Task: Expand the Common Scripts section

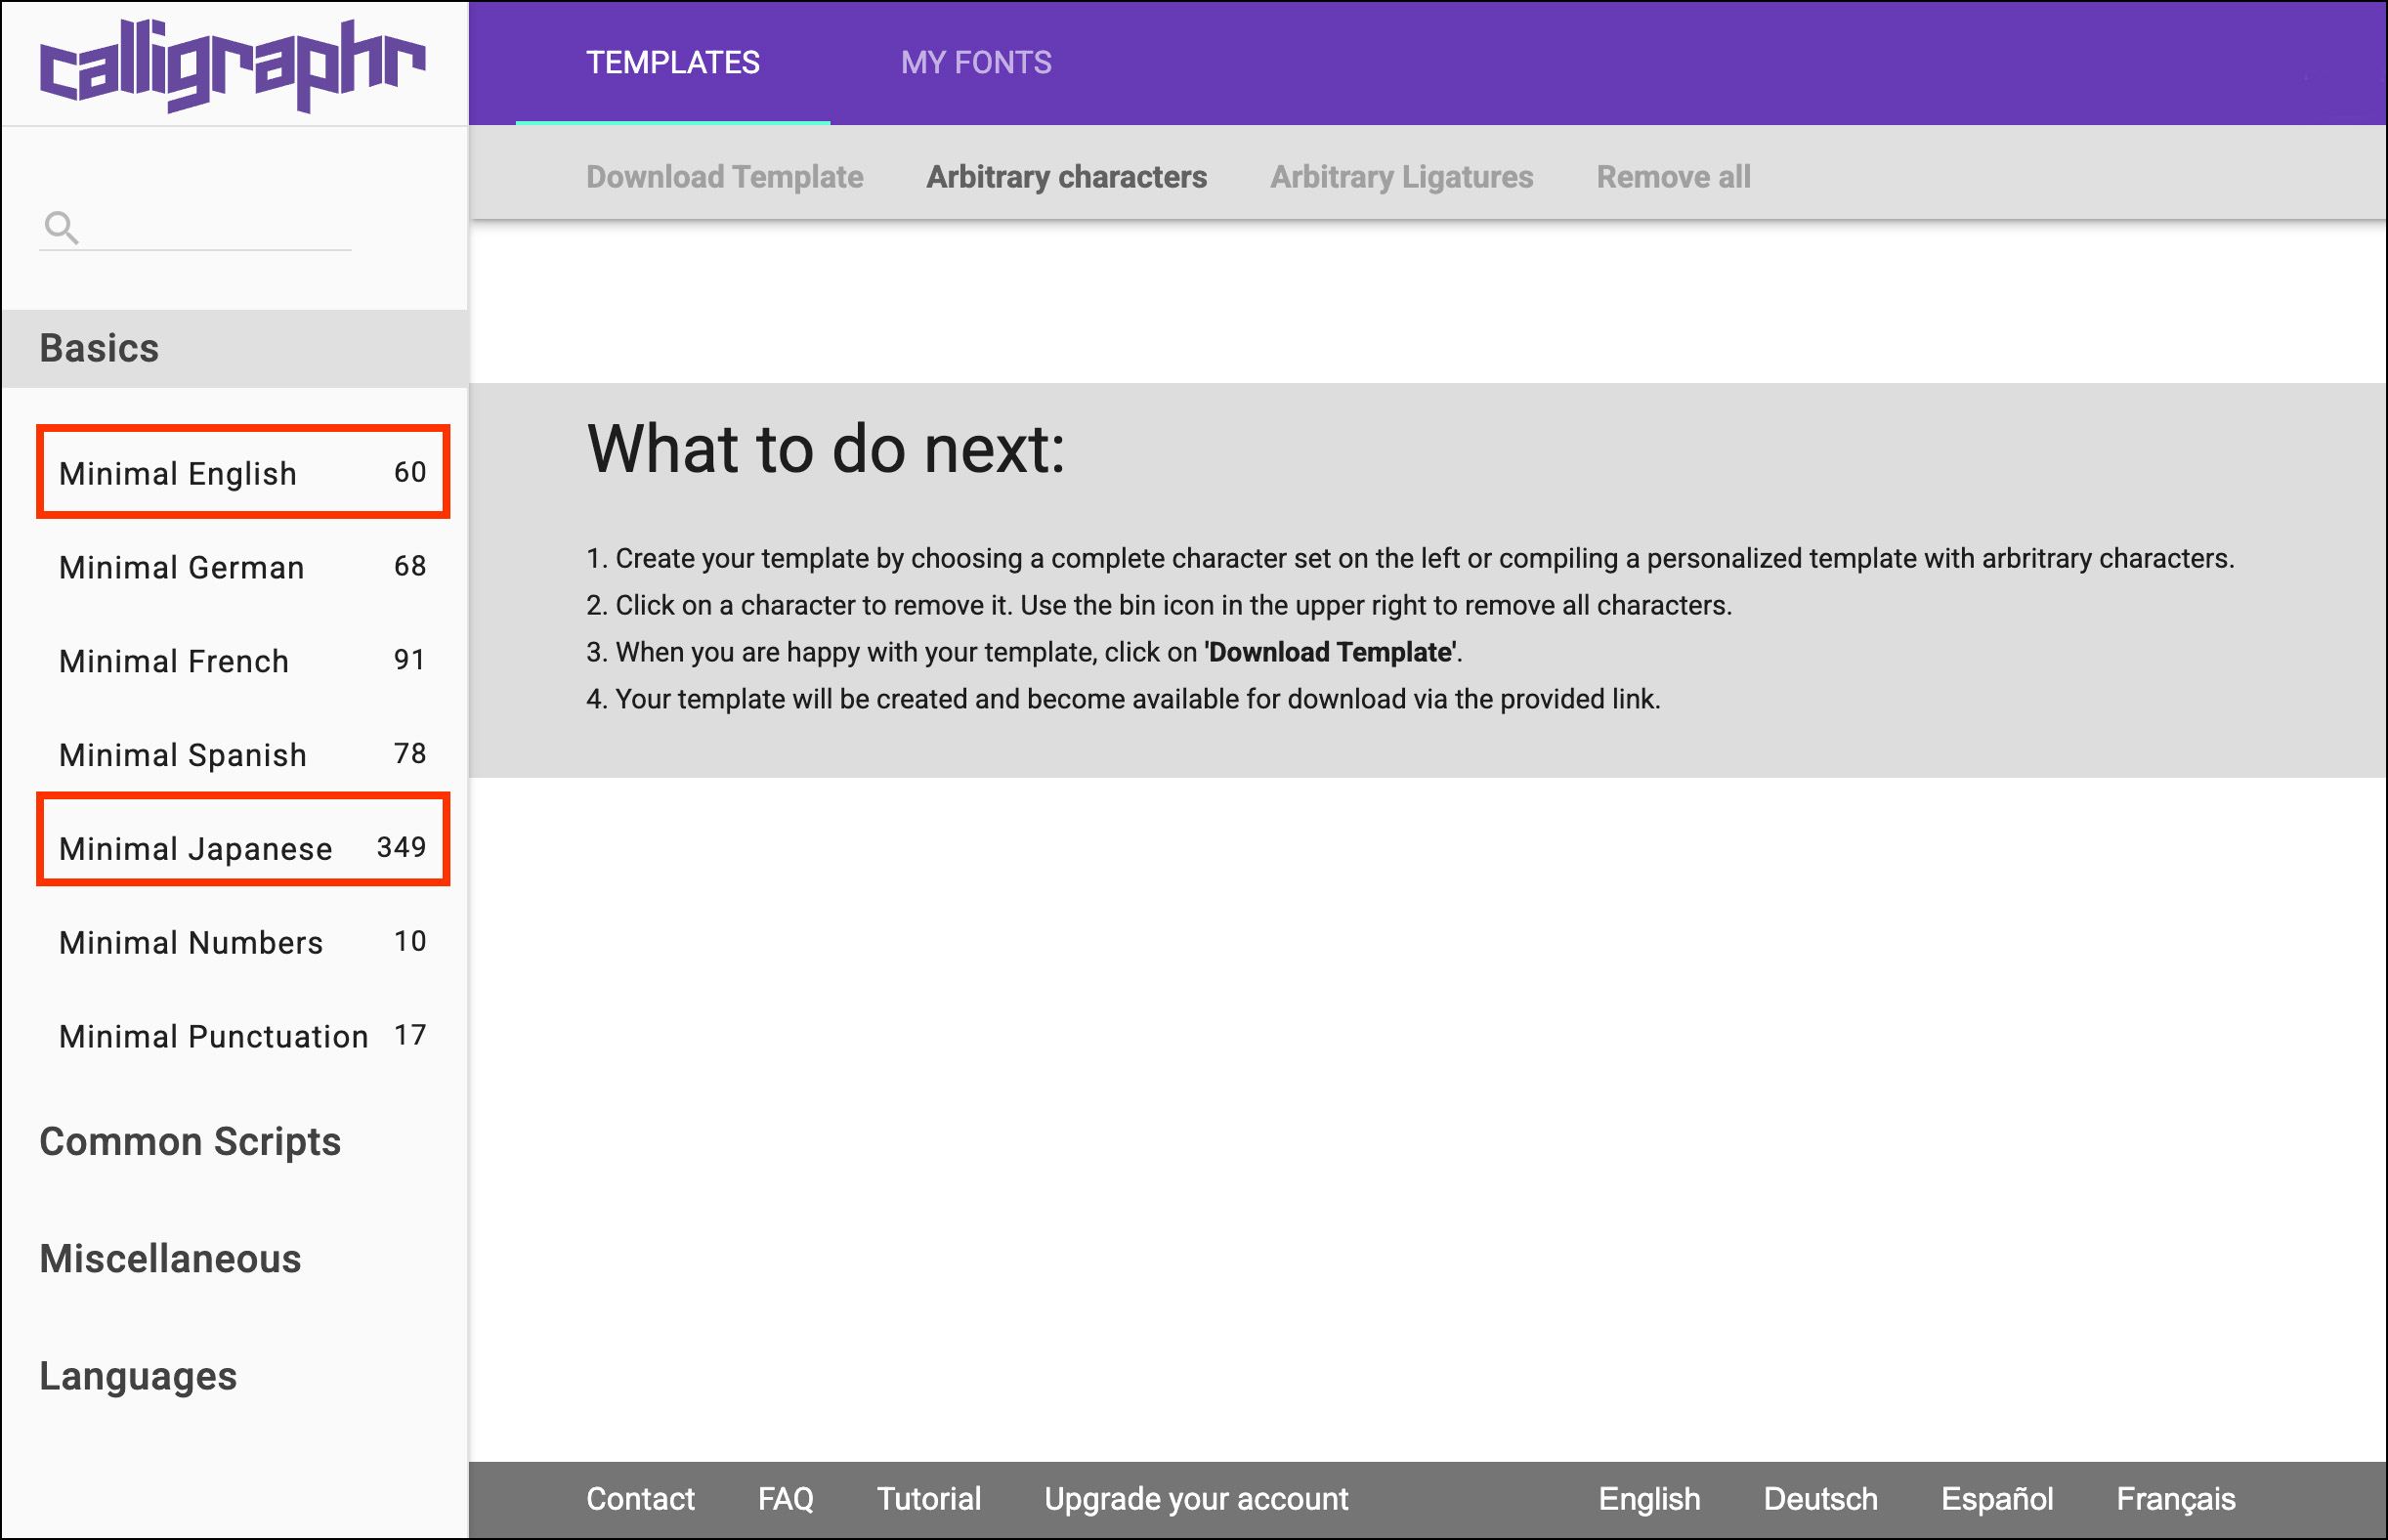Action: click(190, 1141)
